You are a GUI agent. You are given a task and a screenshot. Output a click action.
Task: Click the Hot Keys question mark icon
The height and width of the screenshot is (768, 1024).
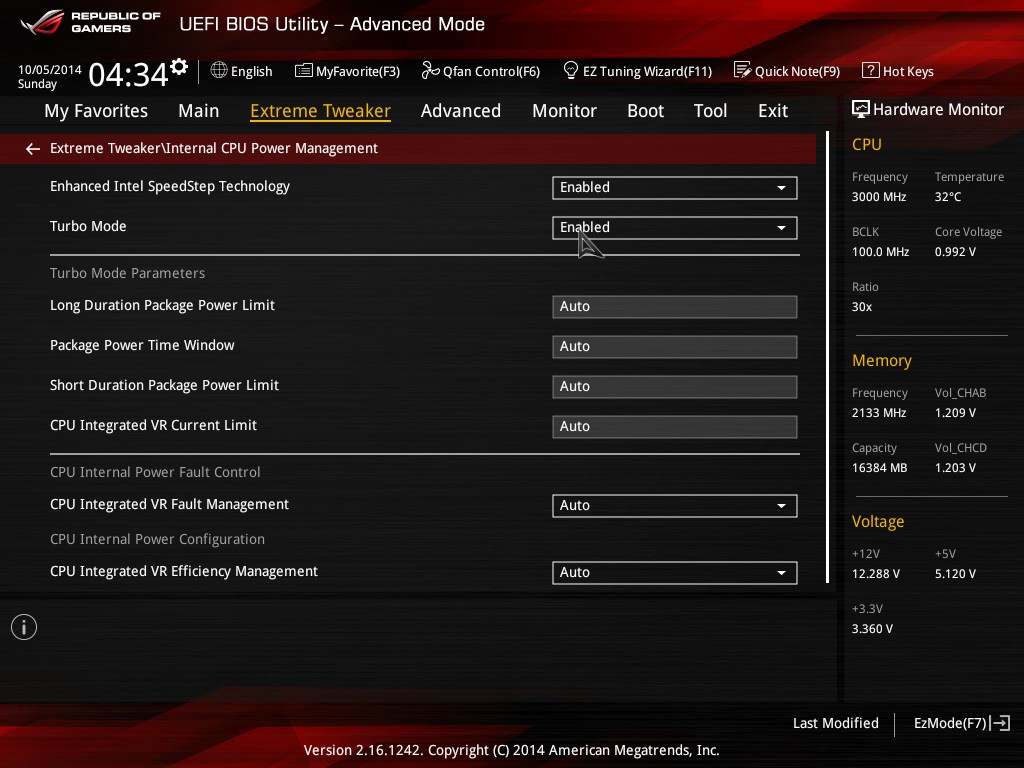[x=871, y=70]
